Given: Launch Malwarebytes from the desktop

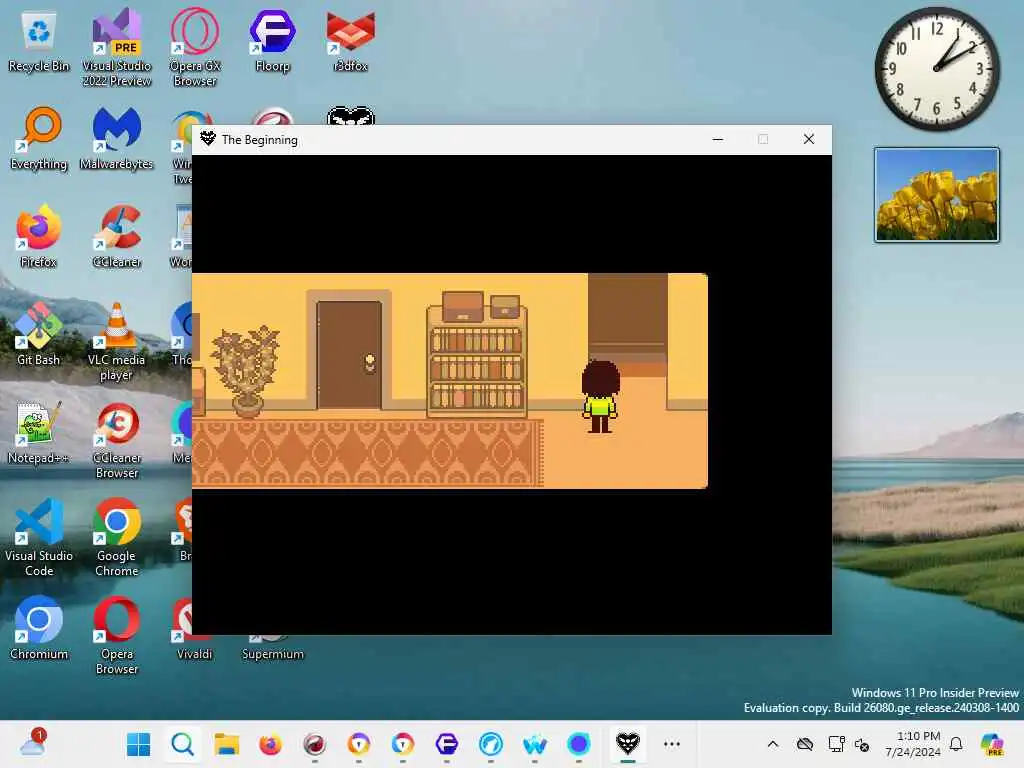Looking at the screenshot, I should click(117, 138).
